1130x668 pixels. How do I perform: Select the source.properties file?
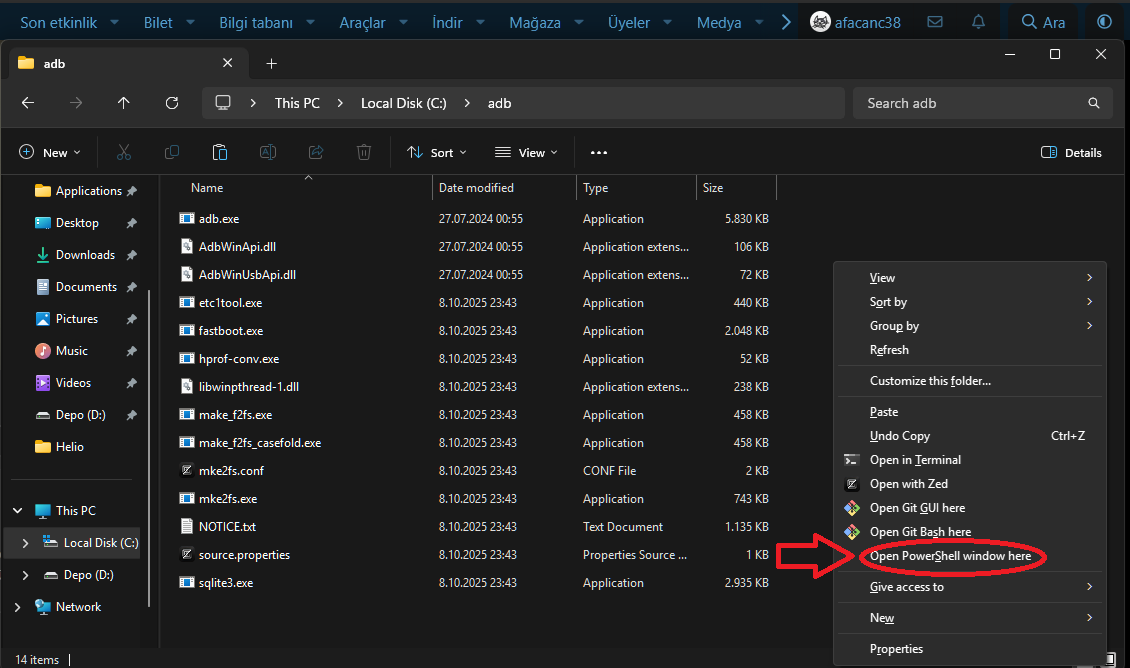point(244,555)
